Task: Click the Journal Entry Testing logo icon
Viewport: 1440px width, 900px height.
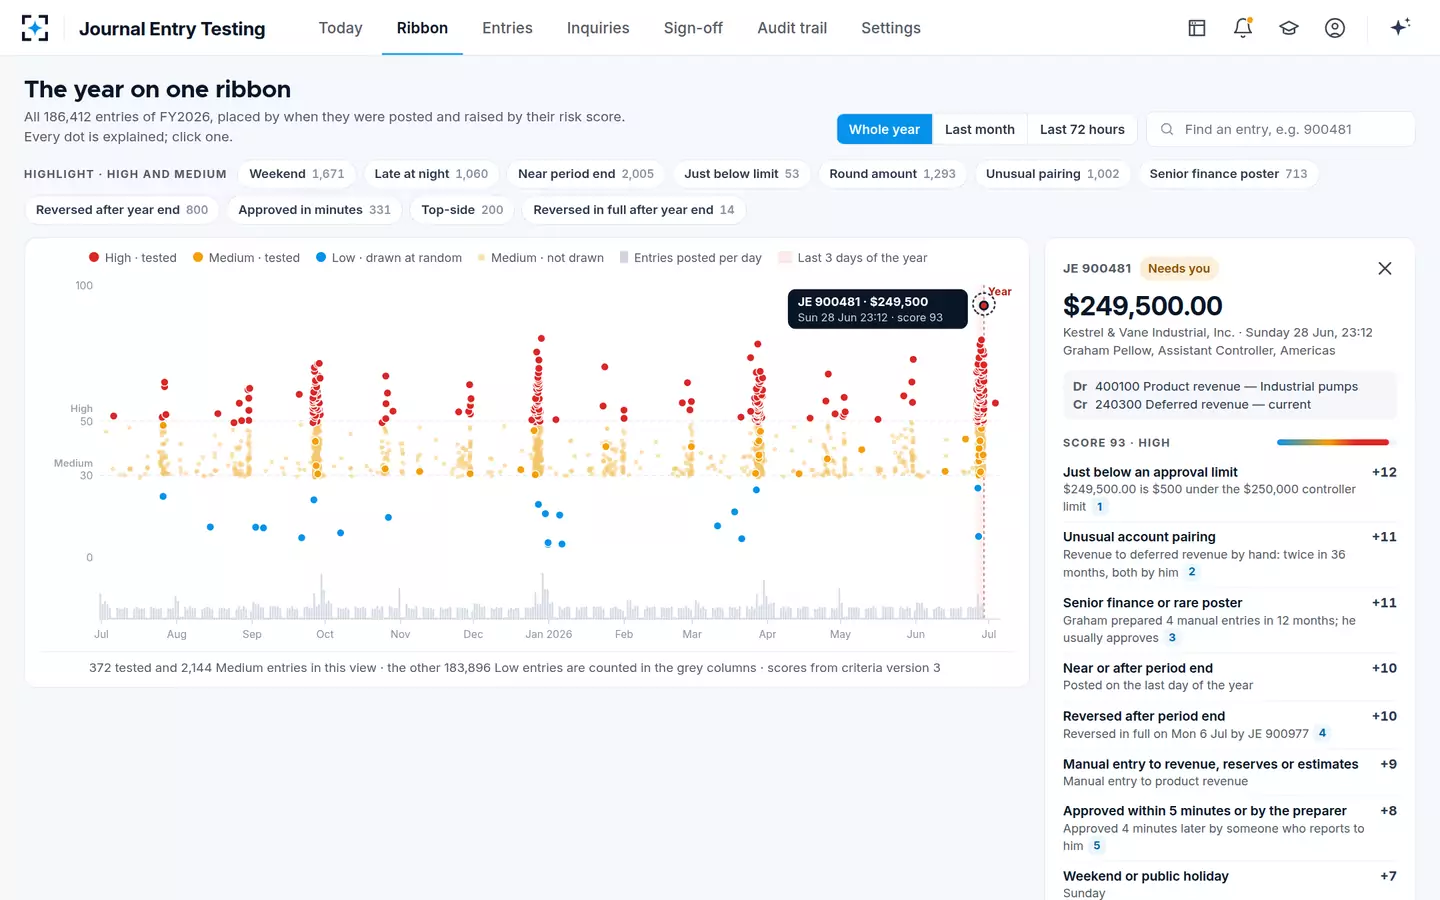Action: pyautogui.click(x=35, y=28)
